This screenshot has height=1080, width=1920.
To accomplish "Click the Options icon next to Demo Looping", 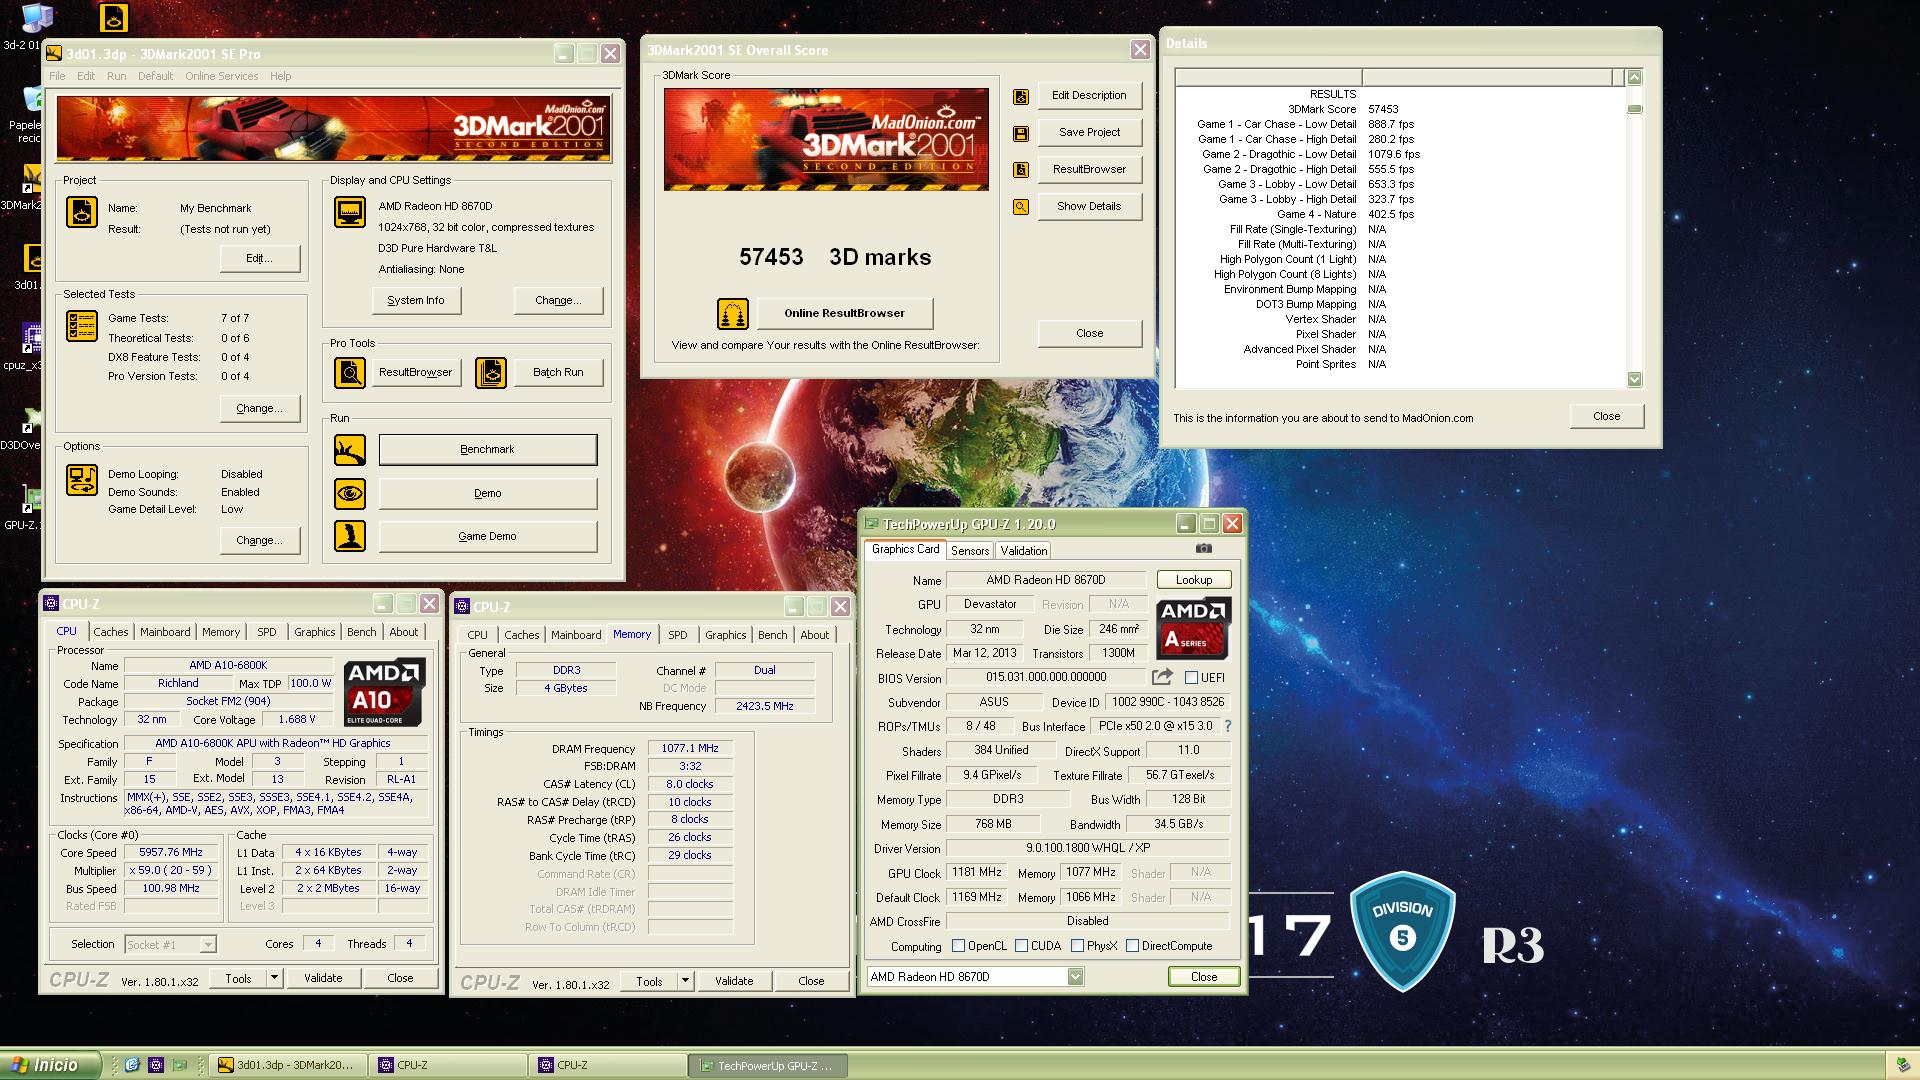I will click(x=82, y=480).
